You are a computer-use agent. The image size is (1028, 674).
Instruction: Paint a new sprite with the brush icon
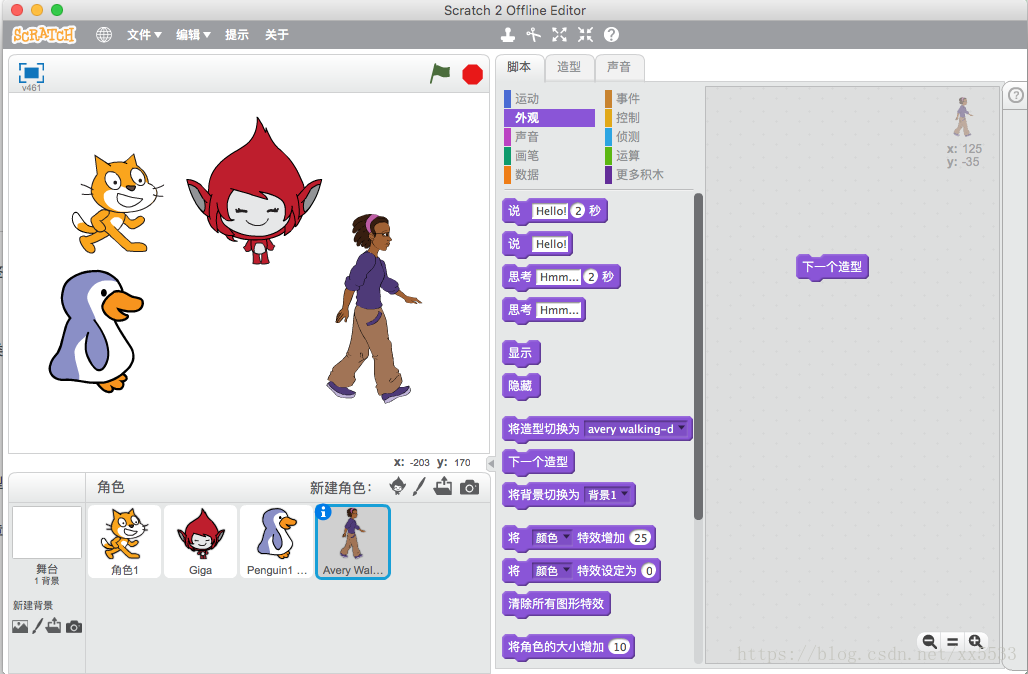click(x=420, y=486)
